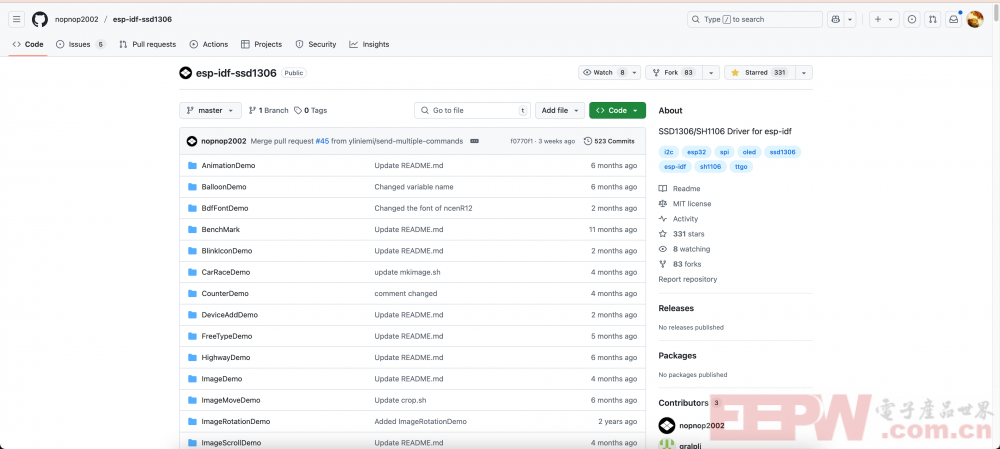
Task: Go to GitHub home via Octocat logo
Action: [x=40, y=19]
